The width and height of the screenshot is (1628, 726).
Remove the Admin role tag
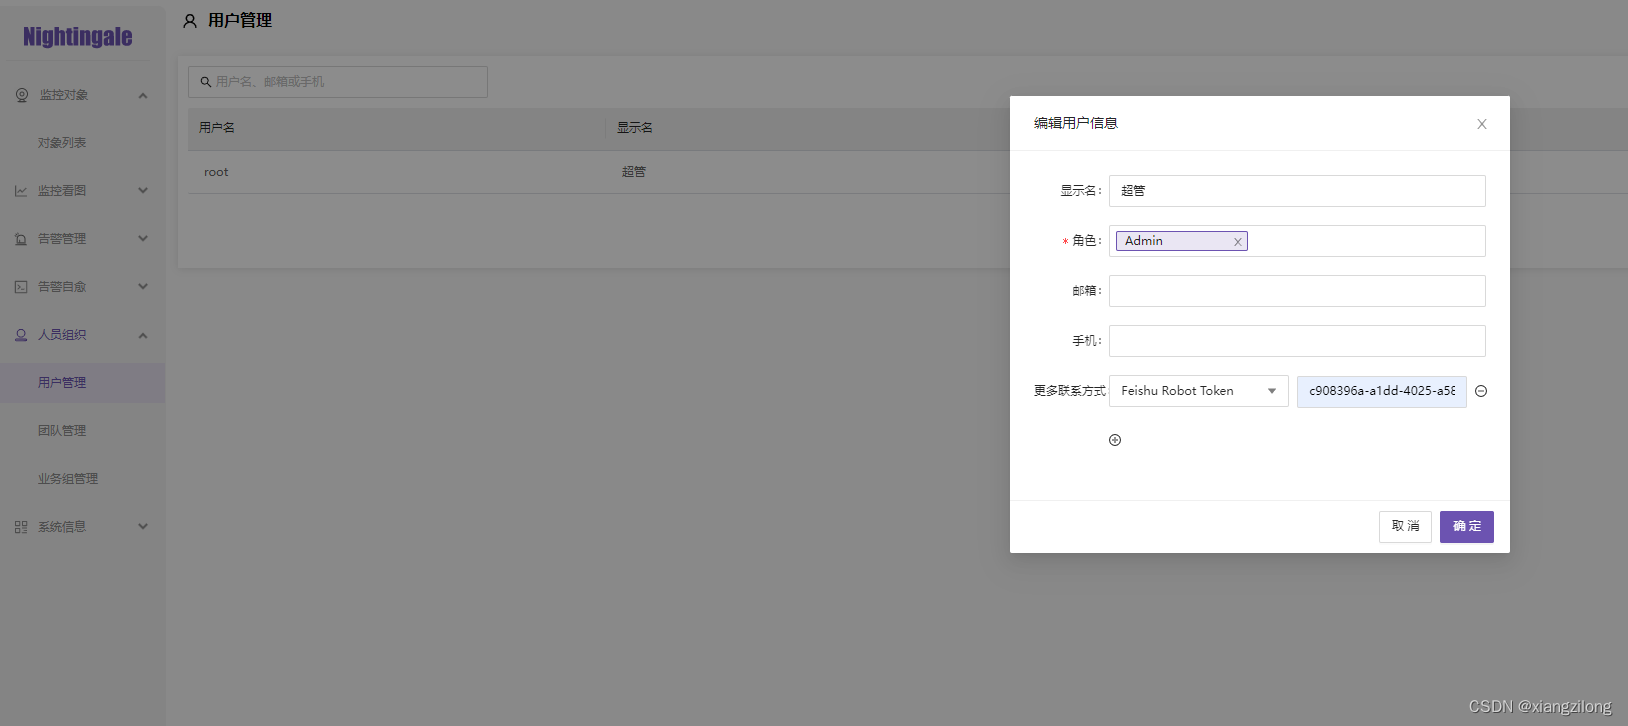point(1237,242)
